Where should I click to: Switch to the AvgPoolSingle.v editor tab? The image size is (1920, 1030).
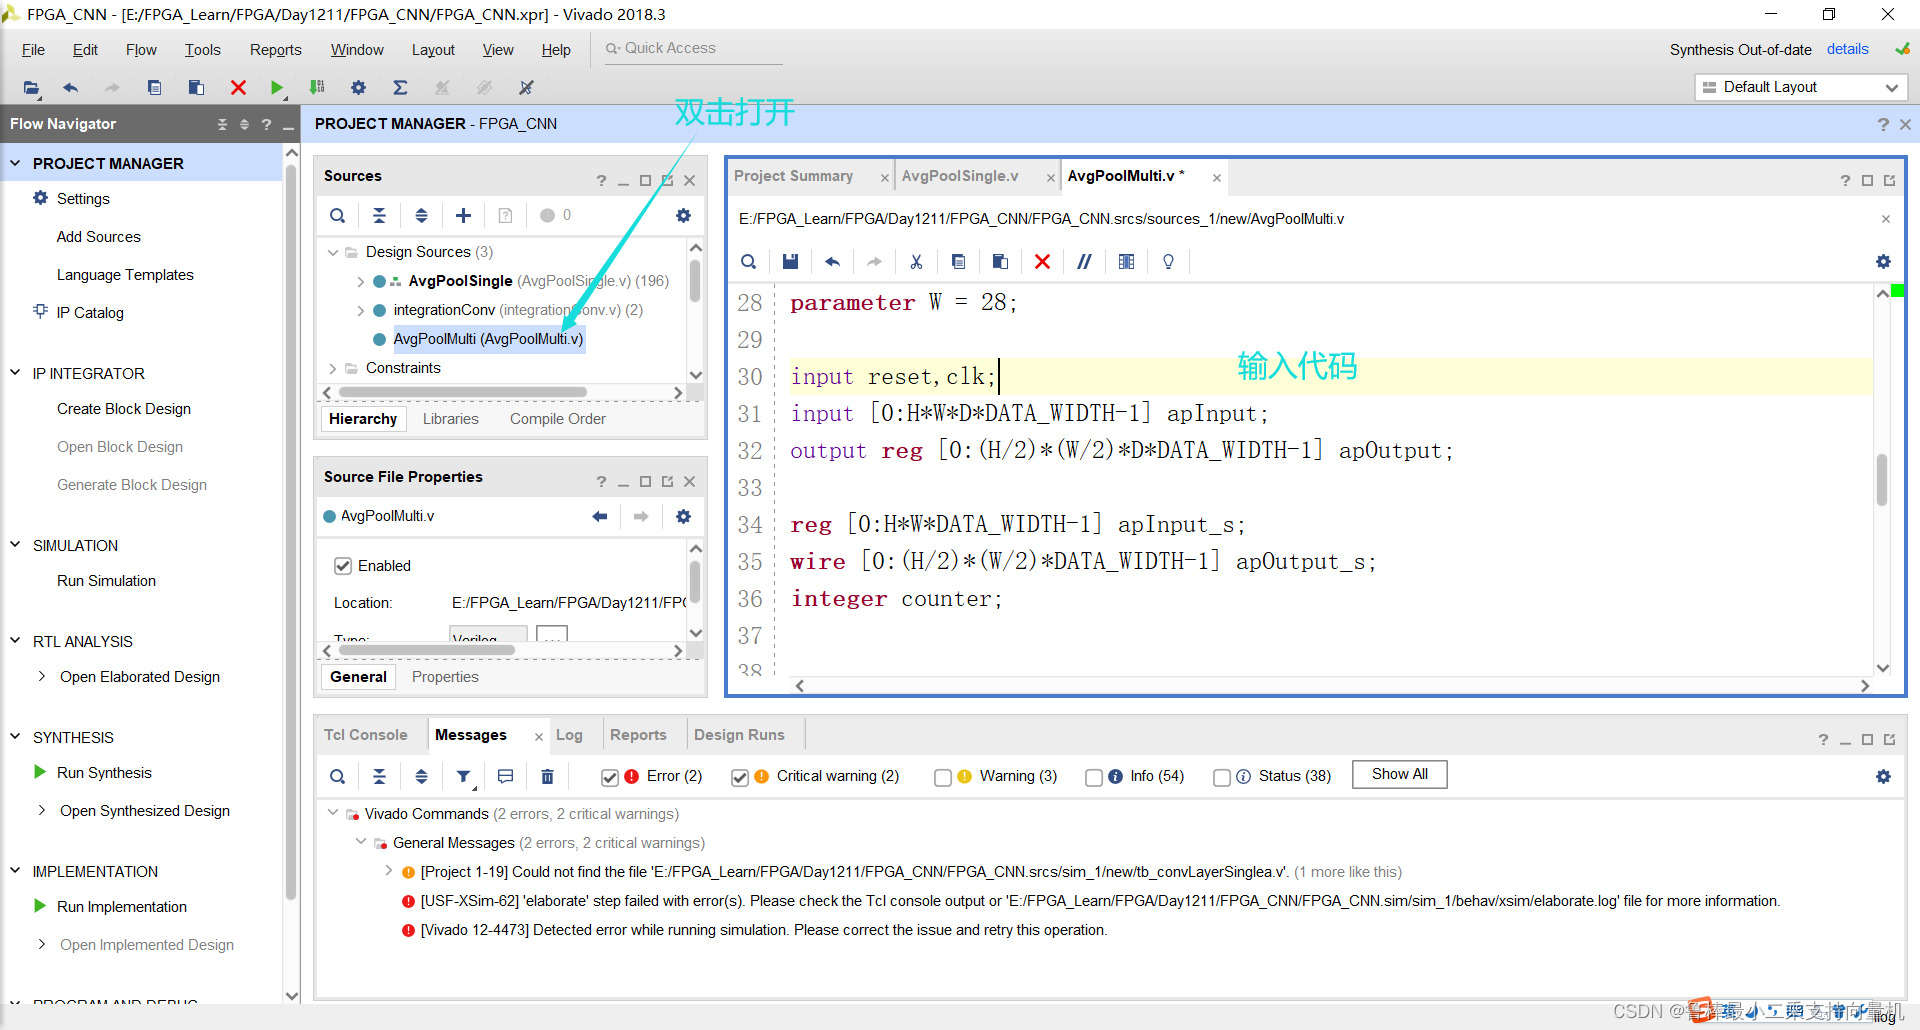(x=960, y=176)
